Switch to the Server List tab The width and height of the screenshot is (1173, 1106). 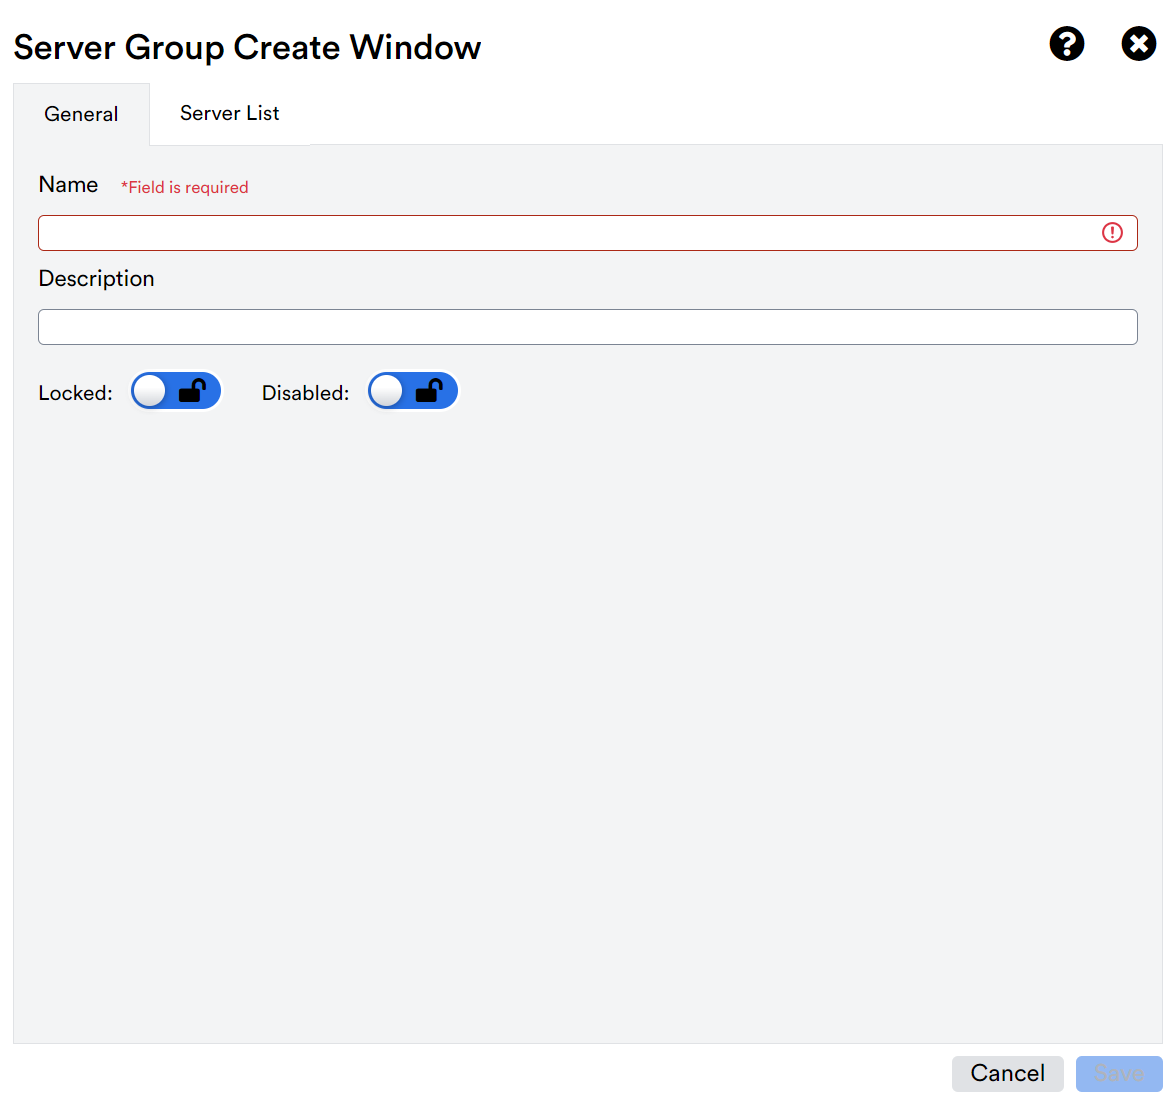[x=229, y=113]
